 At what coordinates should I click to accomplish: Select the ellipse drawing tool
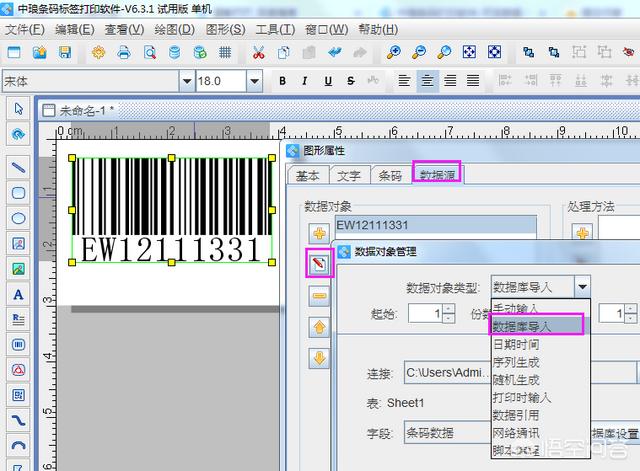click(18, 218)
